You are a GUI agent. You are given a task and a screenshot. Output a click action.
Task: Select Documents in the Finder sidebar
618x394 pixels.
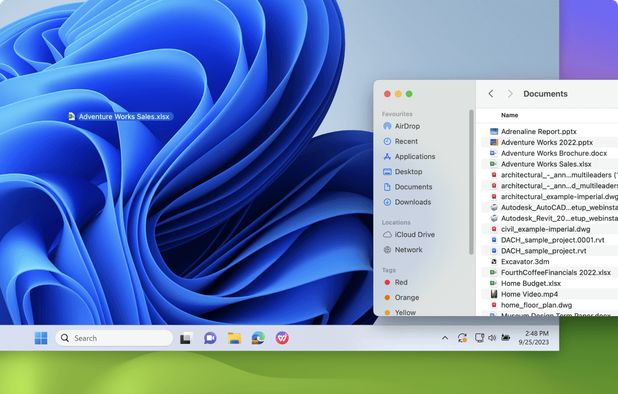[408, 187]
